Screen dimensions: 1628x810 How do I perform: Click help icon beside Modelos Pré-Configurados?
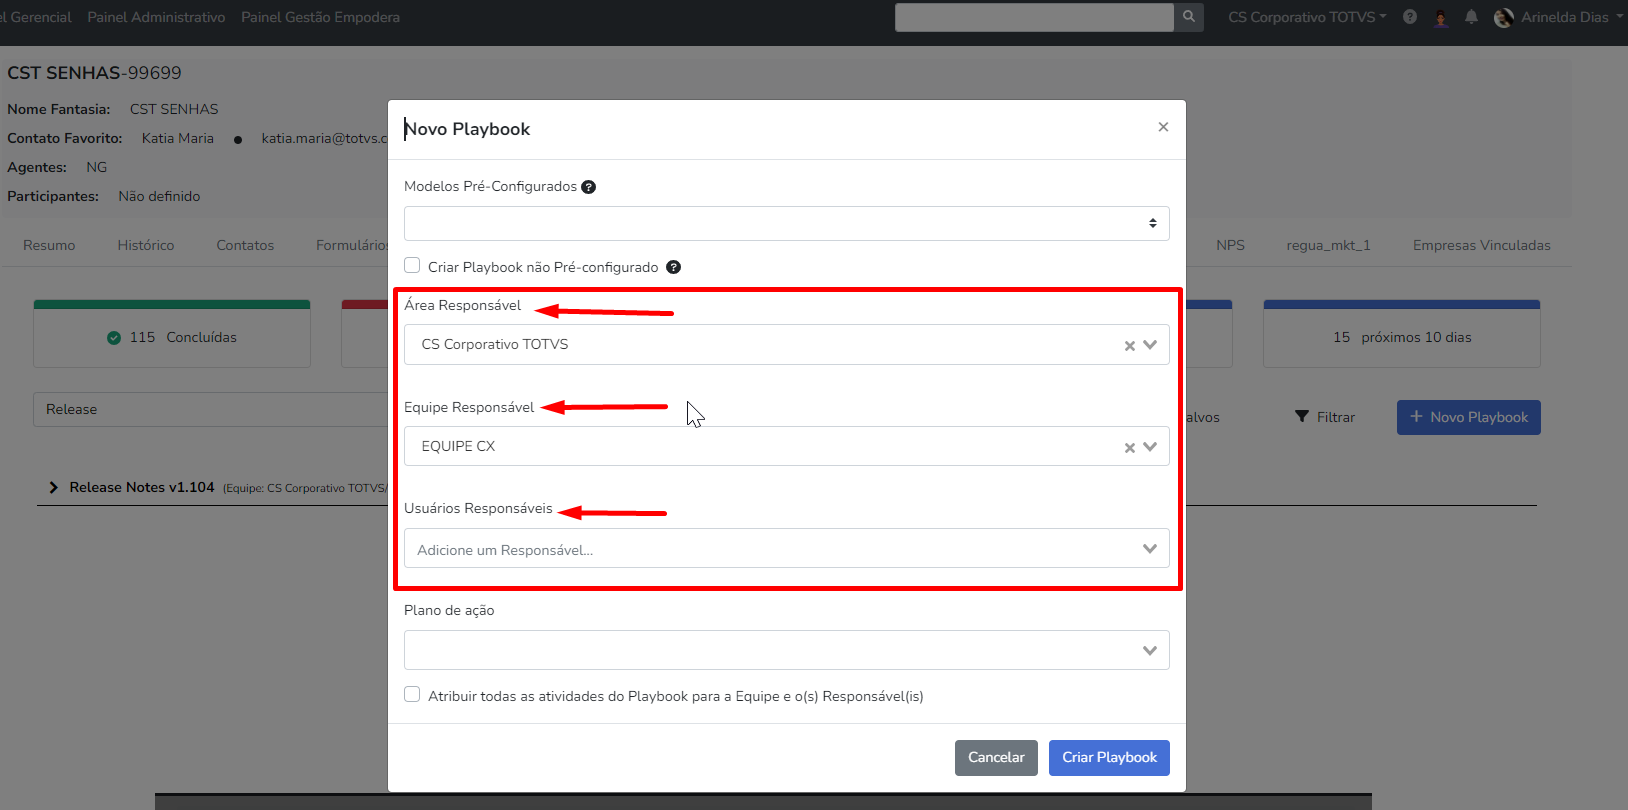coord(589,187)
